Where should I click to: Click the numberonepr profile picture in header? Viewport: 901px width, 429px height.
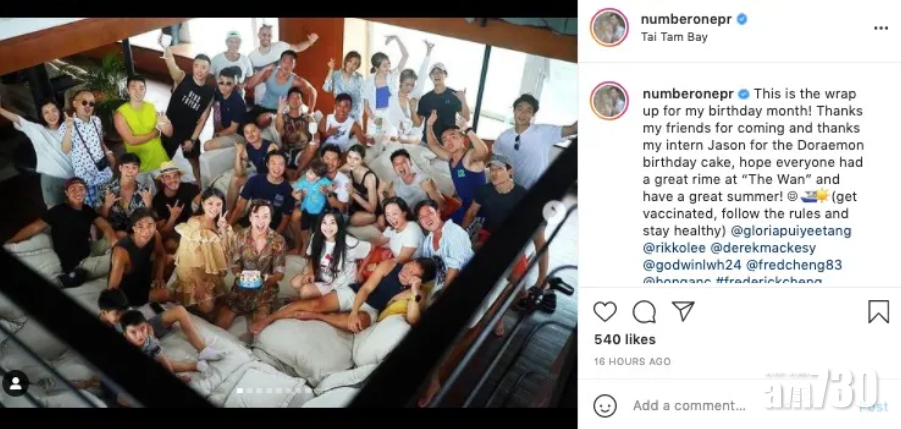[x=609, y=27]
